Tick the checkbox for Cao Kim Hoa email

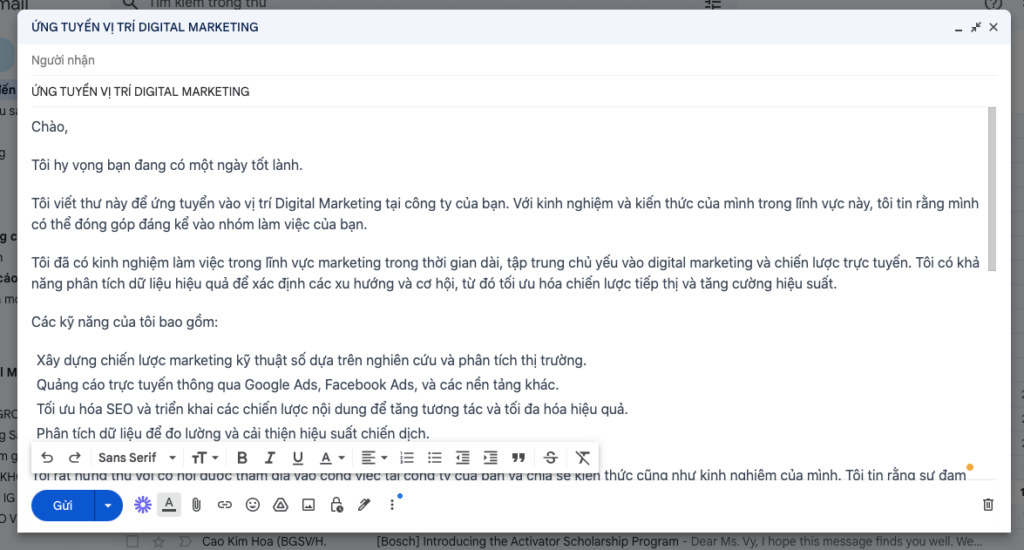point(133,542)
